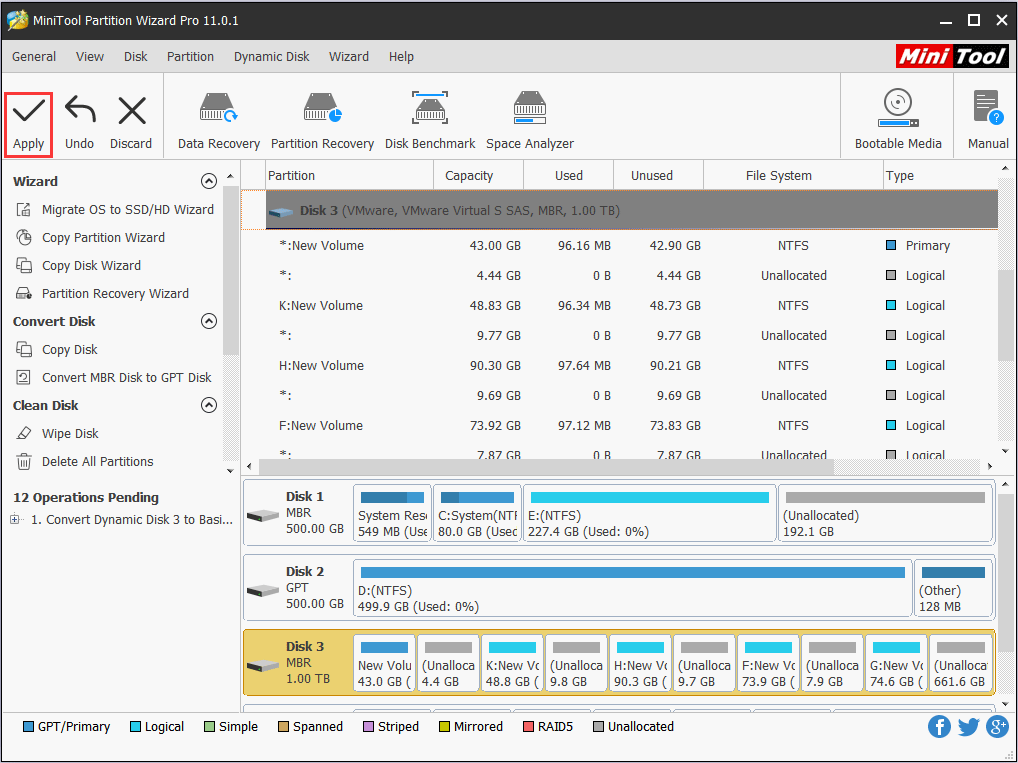
Task: Select the F:New Volume partition row
Action: click(619, 426)
